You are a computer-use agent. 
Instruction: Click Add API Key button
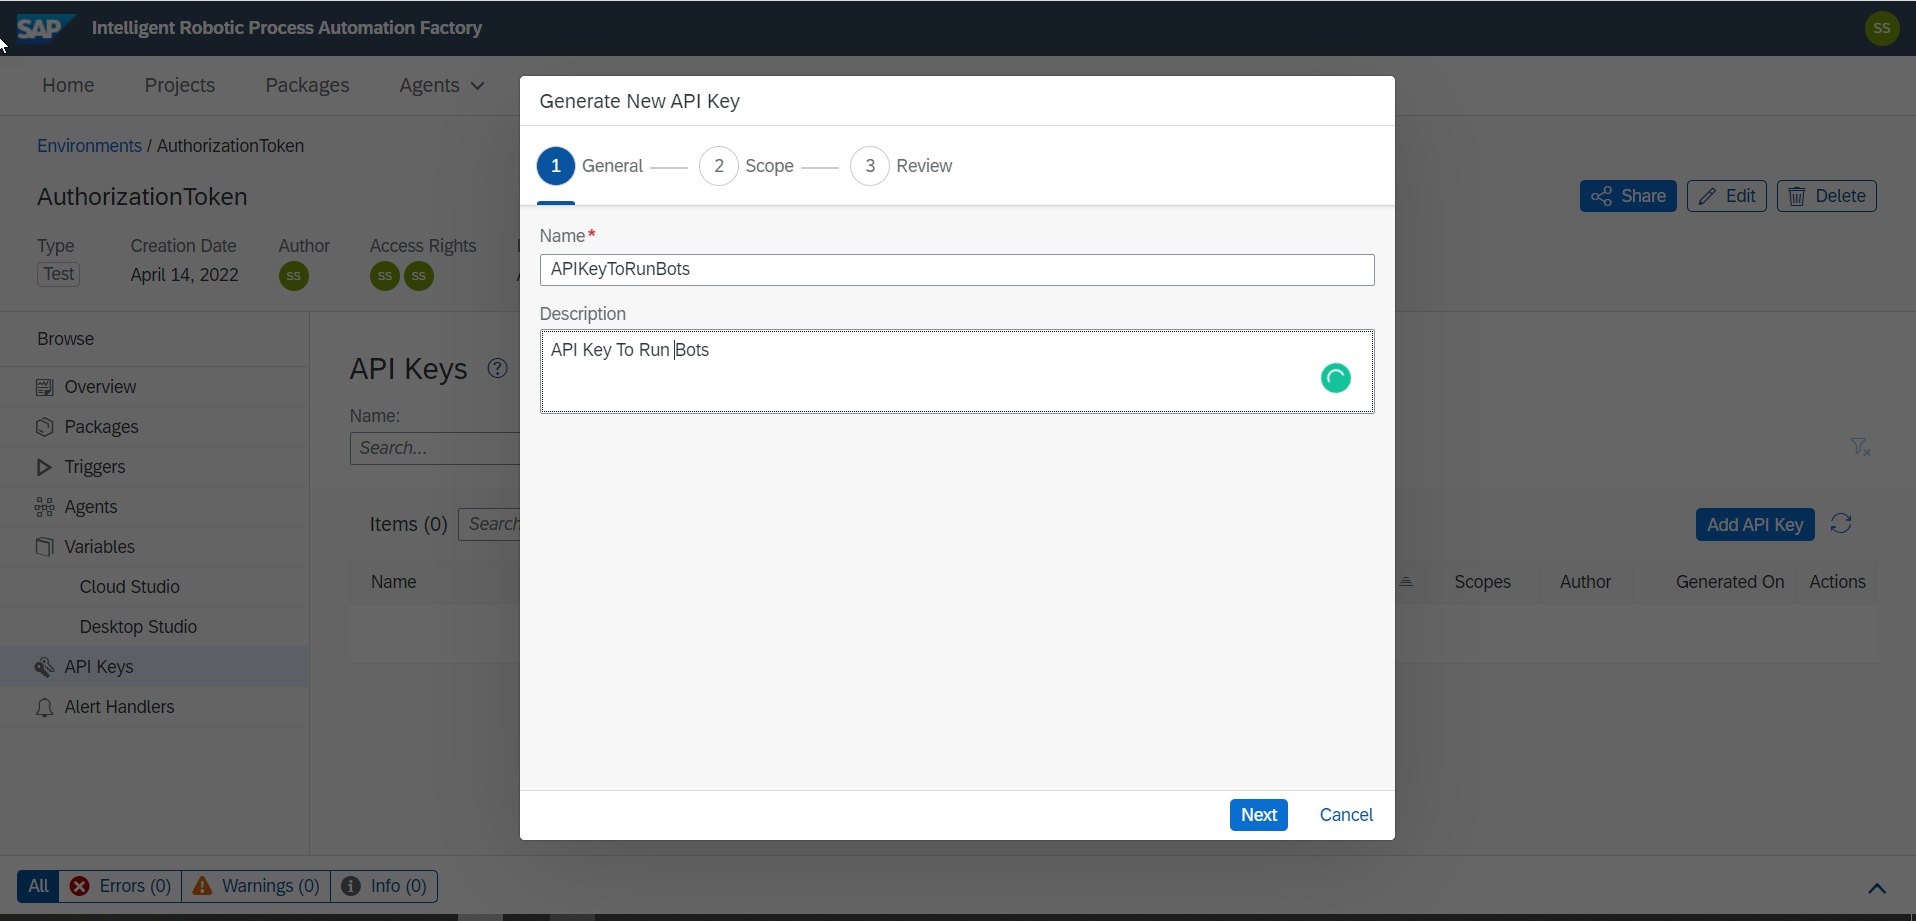(x=1755, y=525)
